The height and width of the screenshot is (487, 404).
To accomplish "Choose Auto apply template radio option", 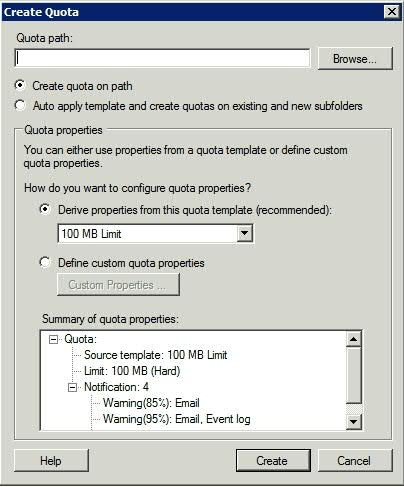I will coord(20,105).
